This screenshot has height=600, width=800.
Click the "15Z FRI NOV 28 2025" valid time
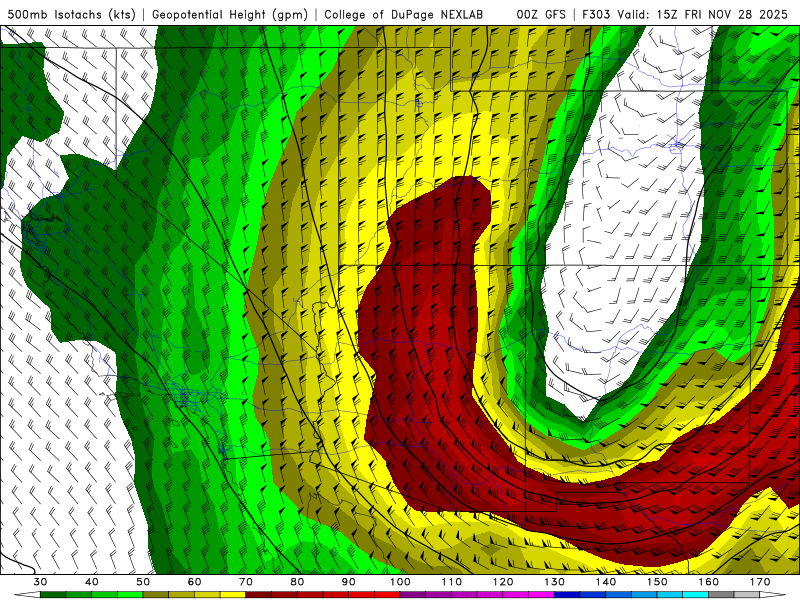(722, 15)
